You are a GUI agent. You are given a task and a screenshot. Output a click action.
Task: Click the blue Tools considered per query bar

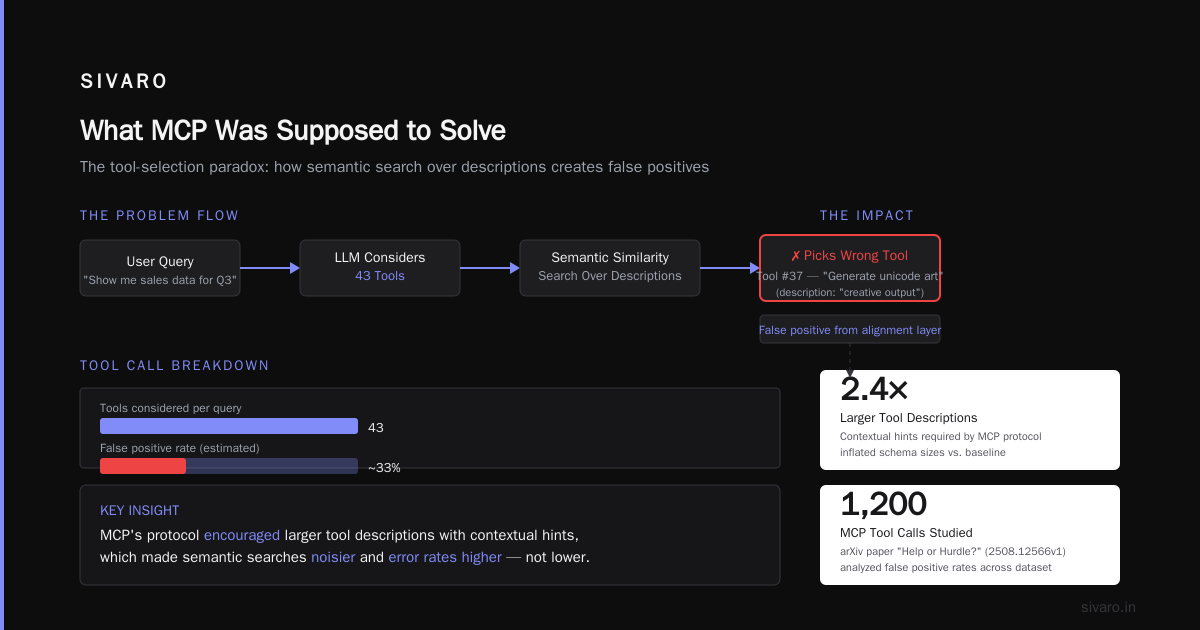click(x=229, y=426)
